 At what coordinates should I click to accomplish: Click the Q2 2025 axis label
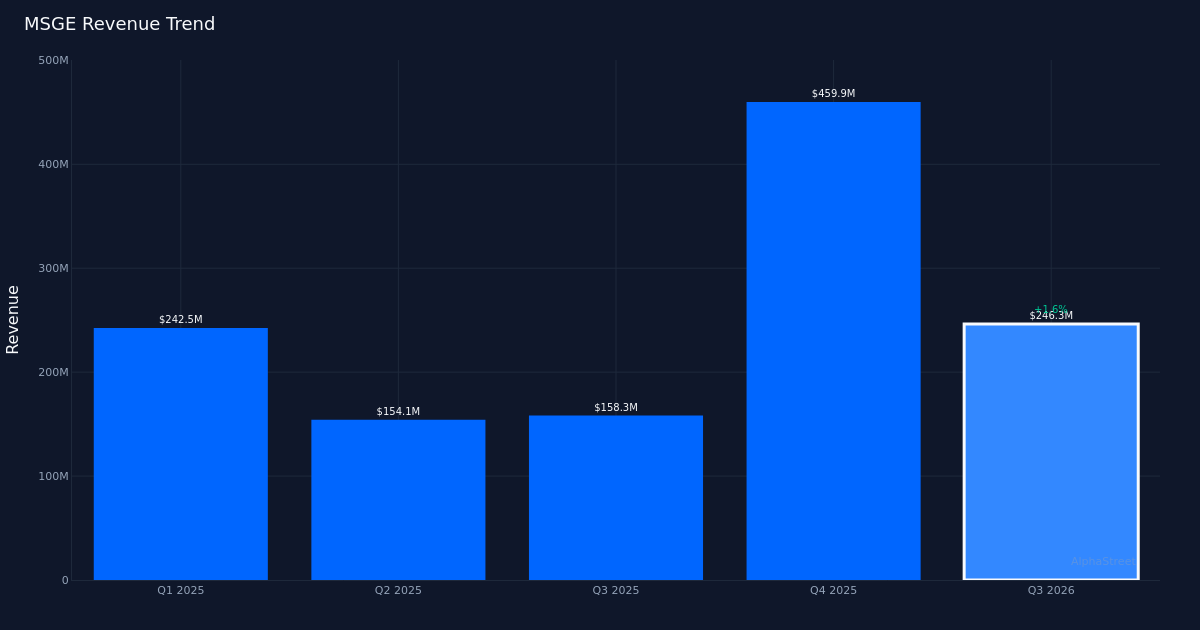(398, 590)
